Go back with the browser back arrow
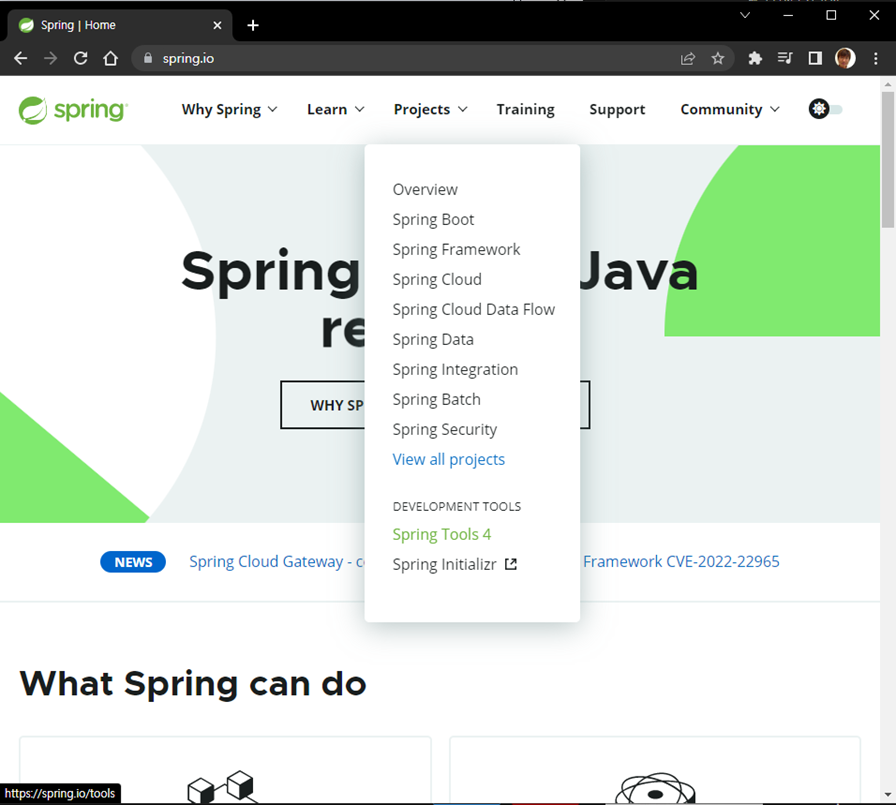Screen dimensions: 896x805 [21, 58]
